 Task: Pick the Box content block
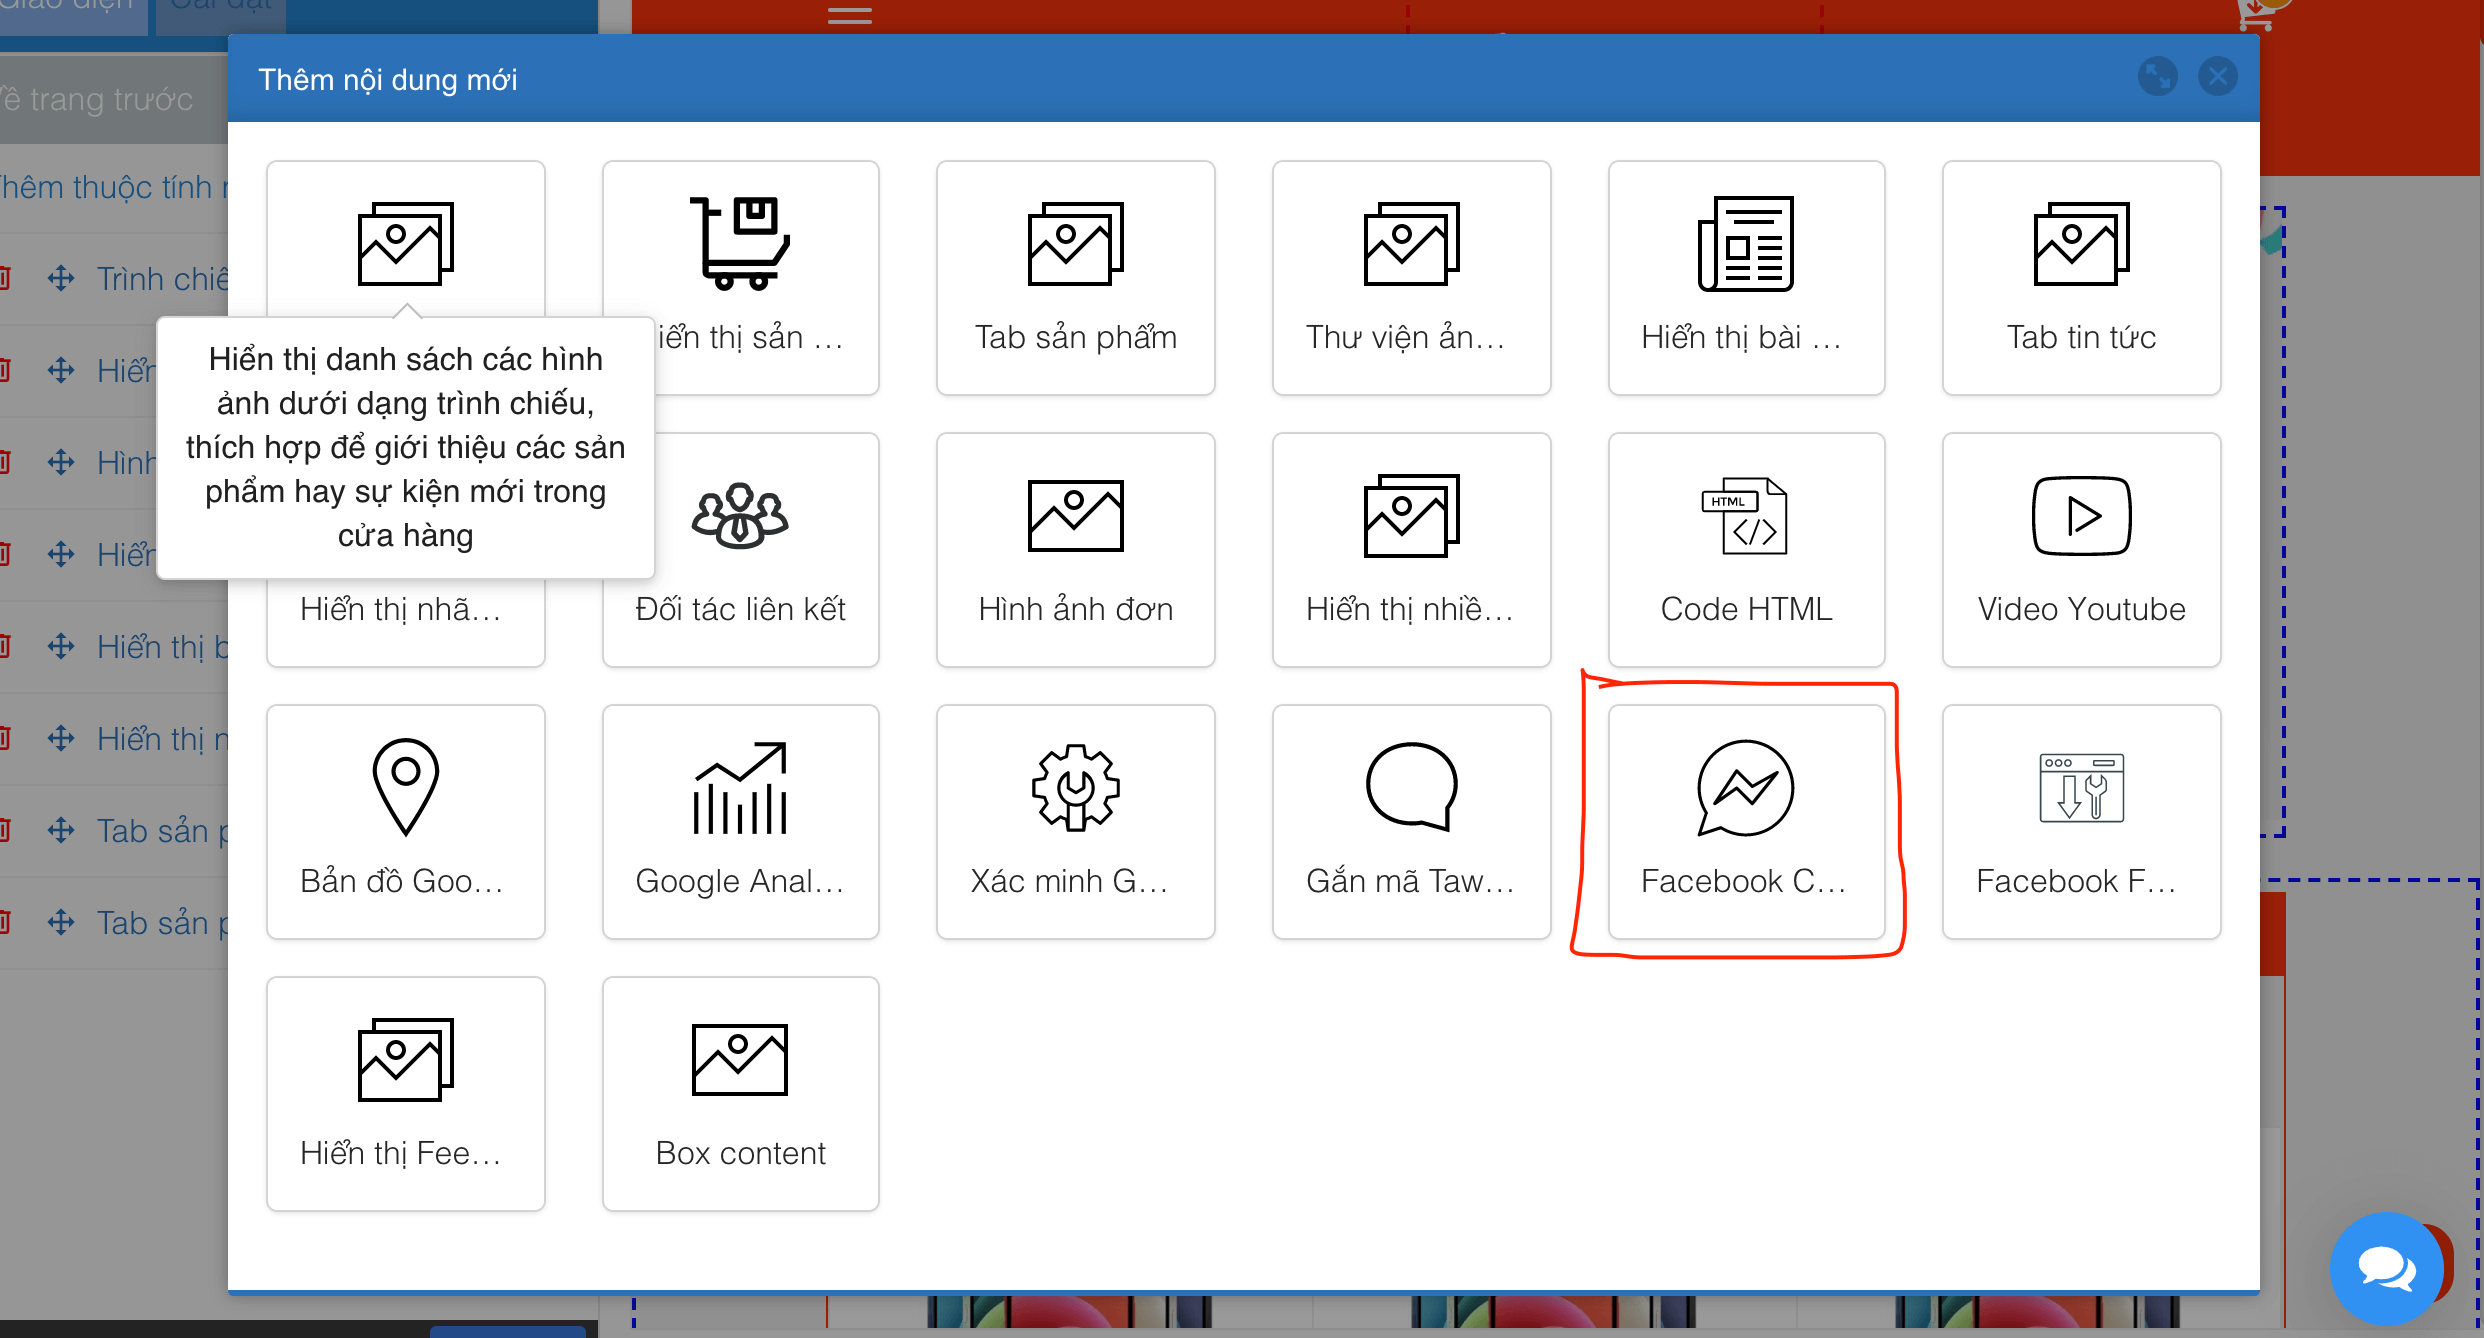[x=740, y=1094]
